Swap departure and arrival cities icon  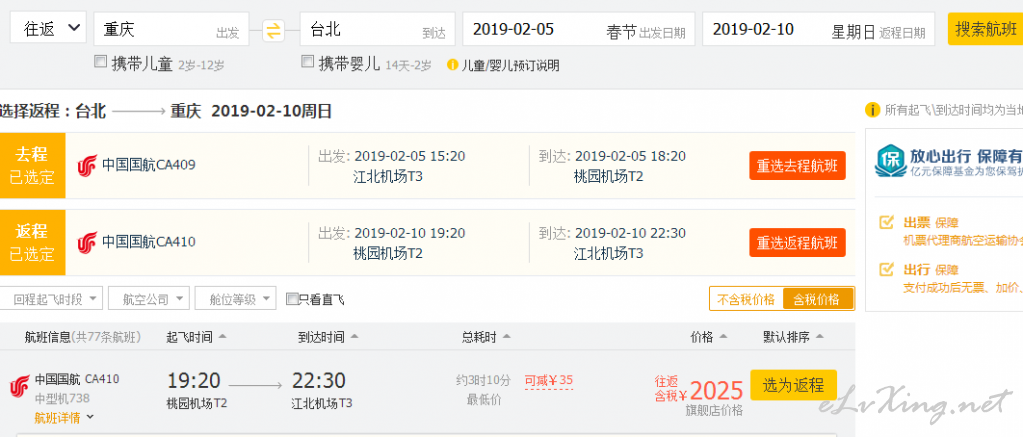tap(273, 30)
